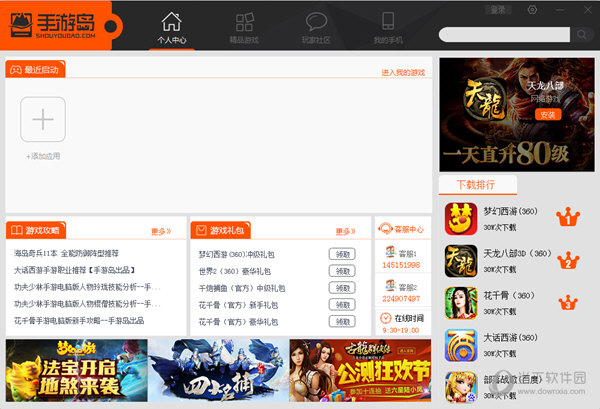Click the 天龙八部3D game icon in rankings

(x=461, y=261)
